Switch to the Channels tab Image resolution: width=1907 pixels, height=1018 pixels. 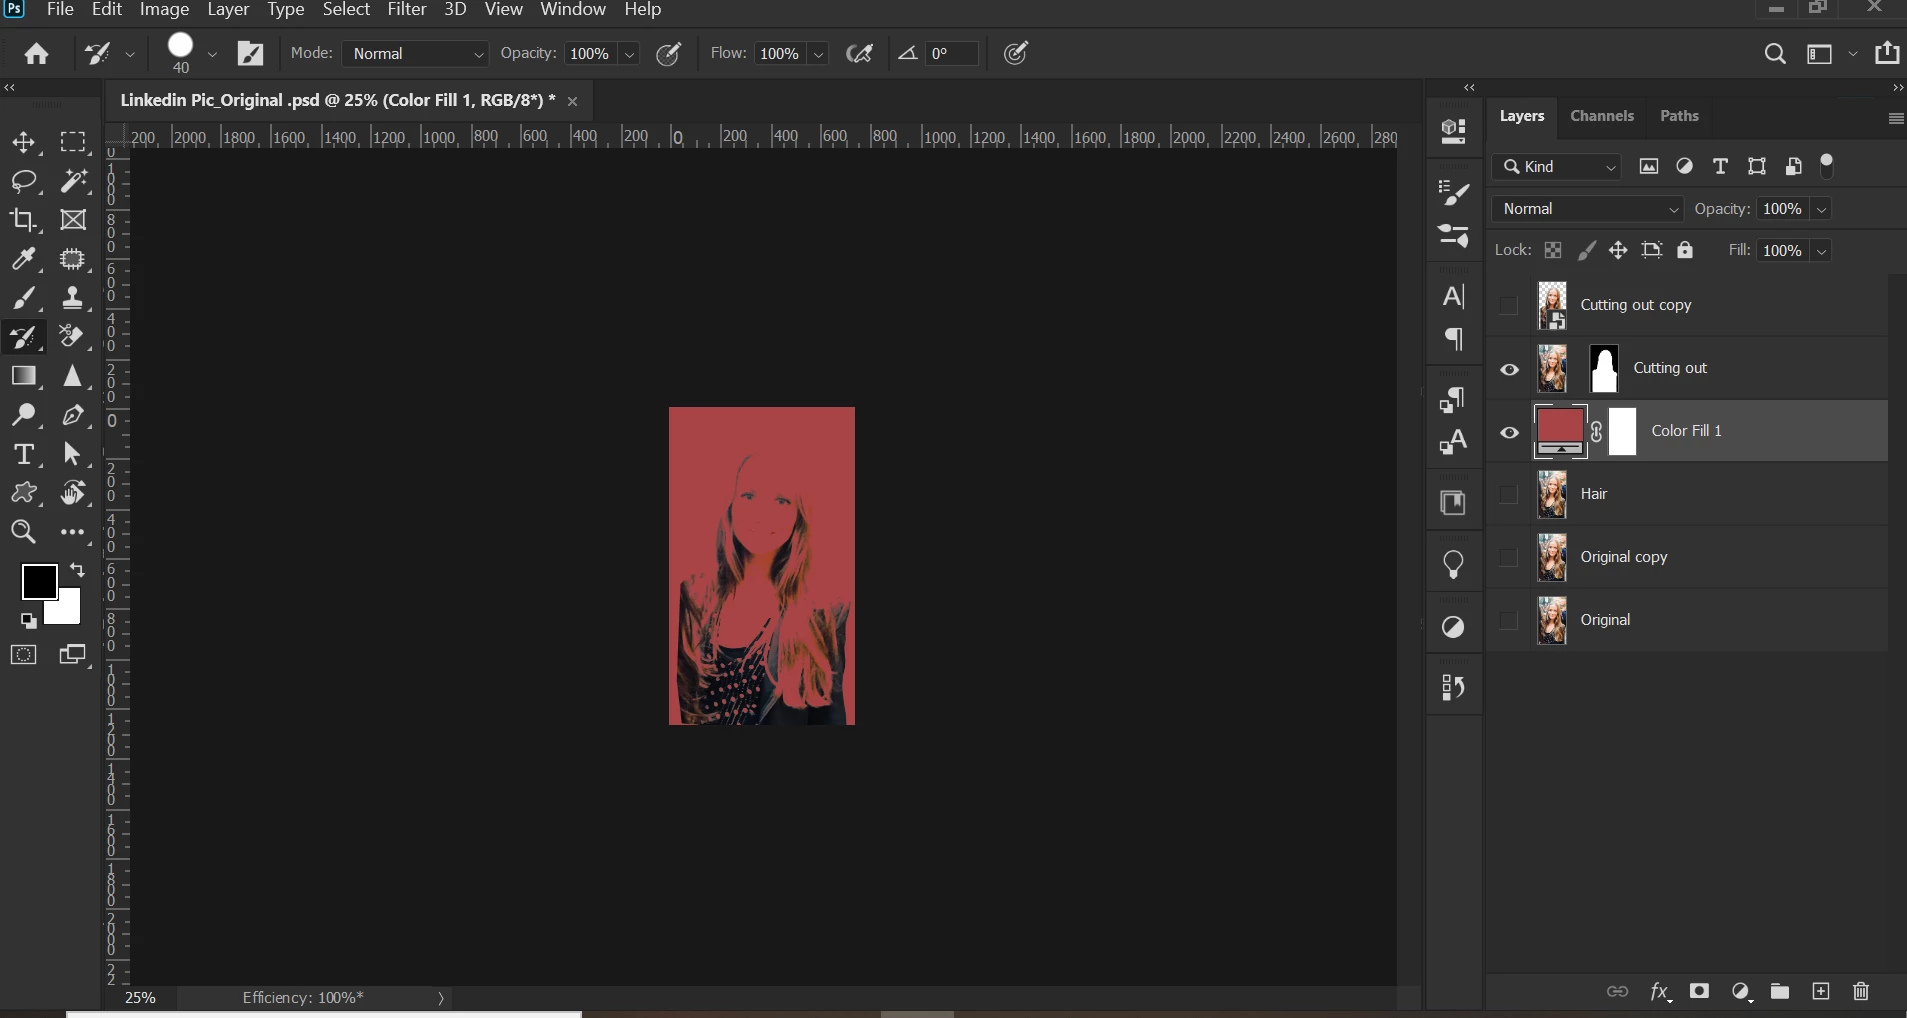[x=1602, y=116]
